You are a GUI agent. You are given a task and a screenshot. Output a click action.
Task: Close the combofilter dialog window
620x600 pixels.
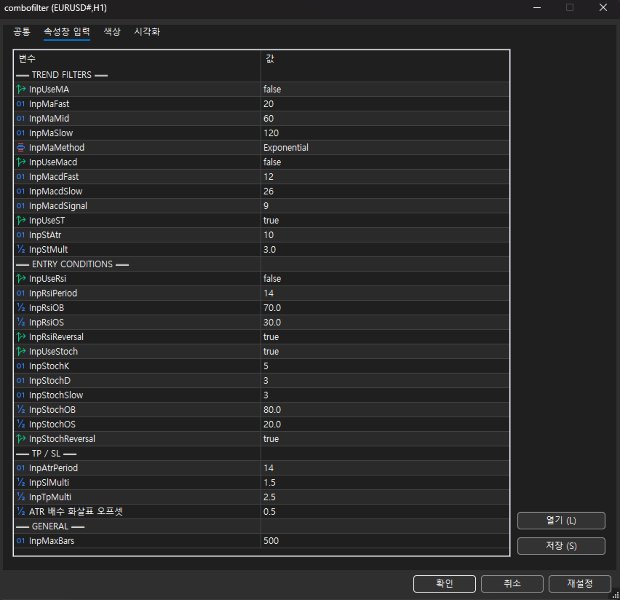pos(603,8)
